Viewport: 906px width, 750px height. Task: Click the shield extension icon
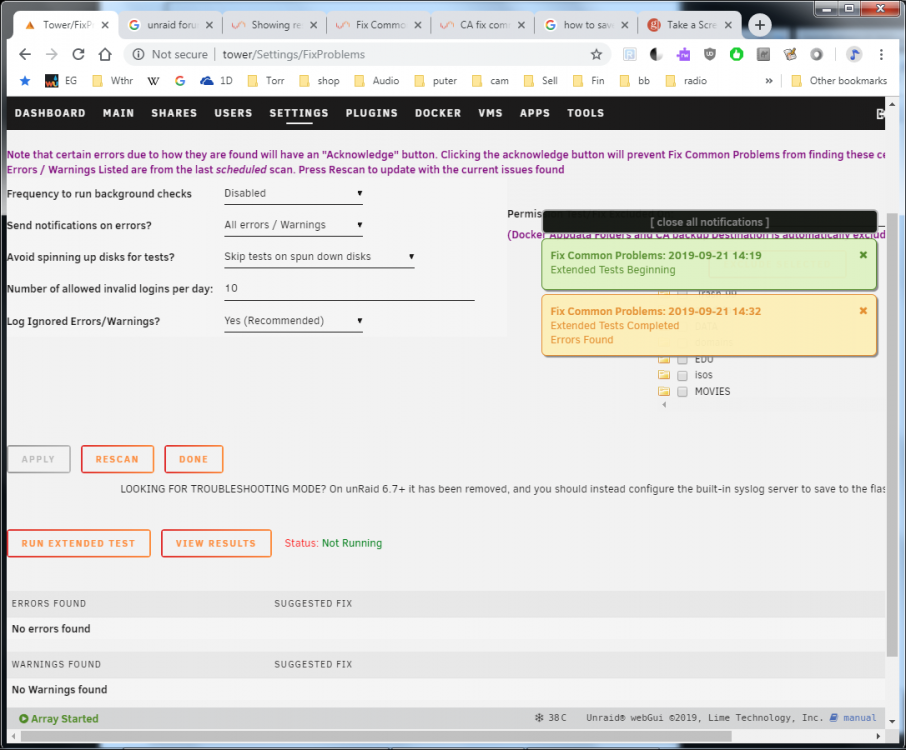(710, 54)
